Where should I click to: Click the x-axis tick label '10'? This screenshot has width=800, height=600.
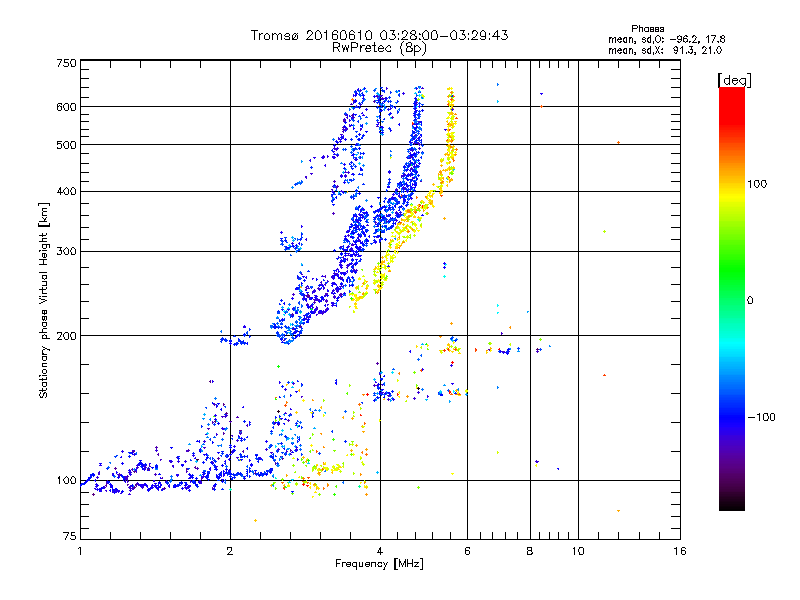(x=578, y=551)
